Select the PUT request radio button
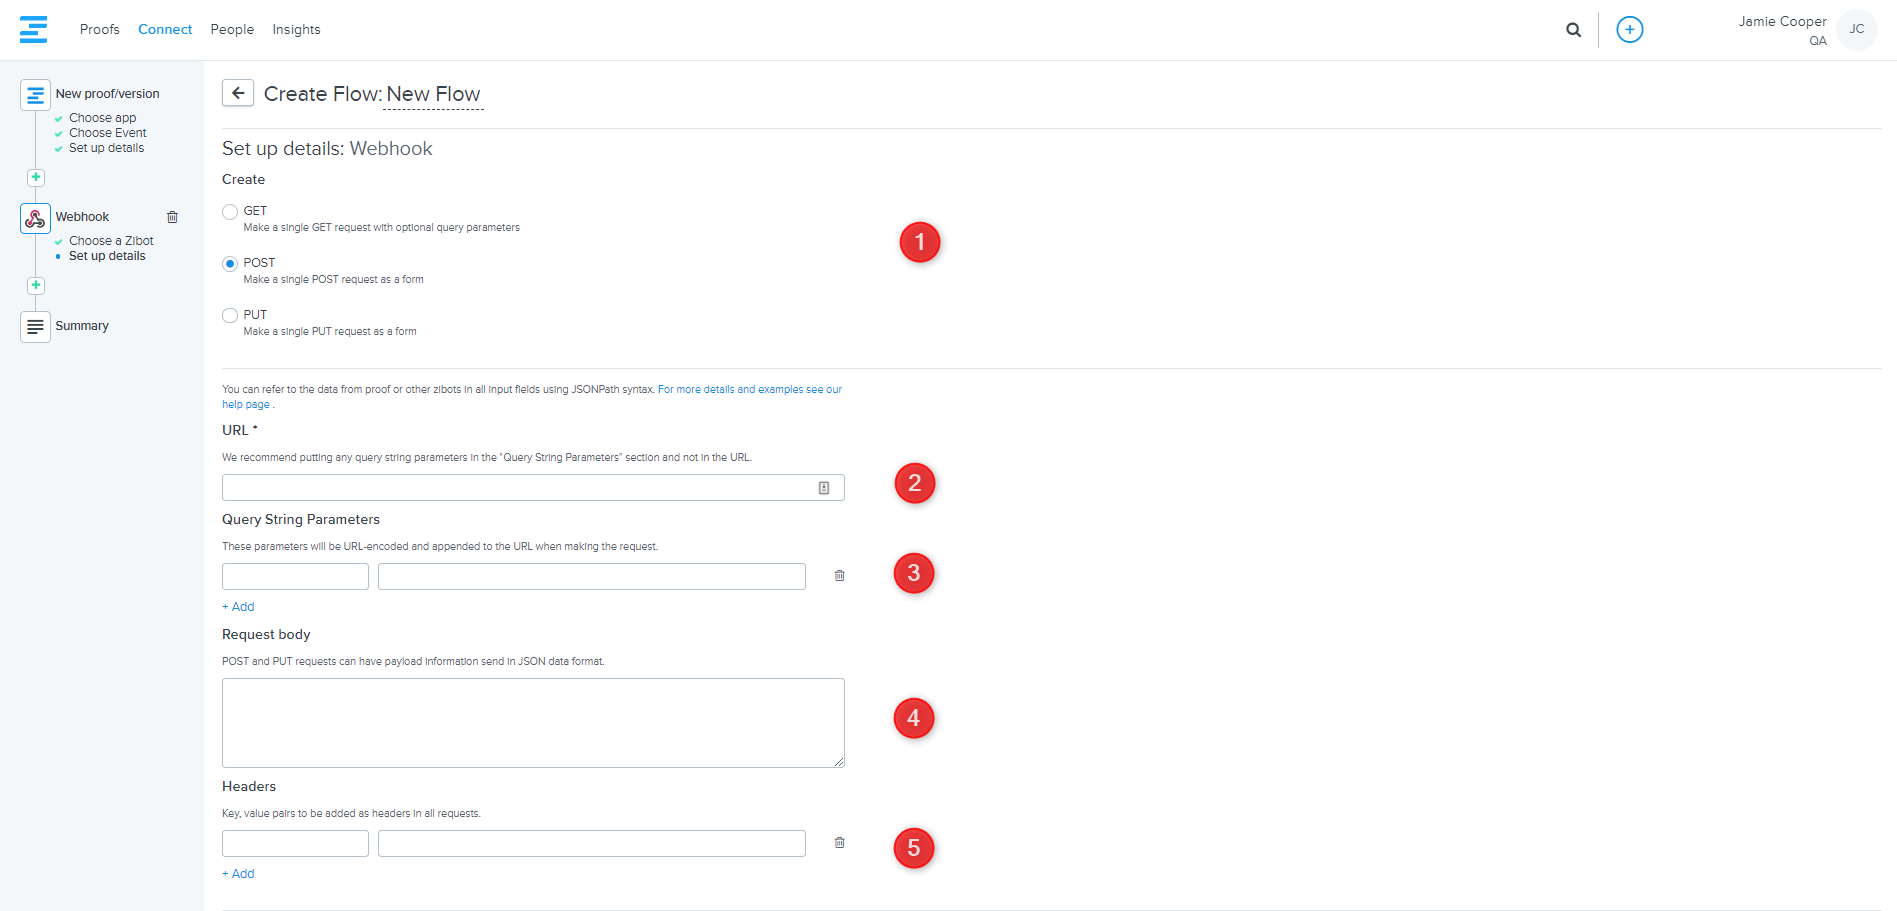Viewport: 1897px width, 911px height. click(230, 316)
